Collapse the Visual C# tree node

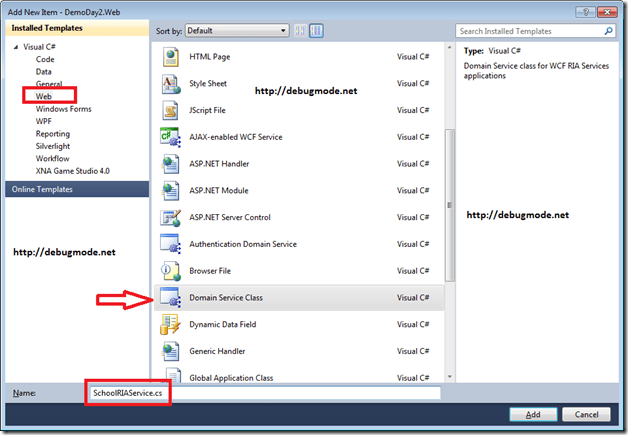[x=16, y=47]
